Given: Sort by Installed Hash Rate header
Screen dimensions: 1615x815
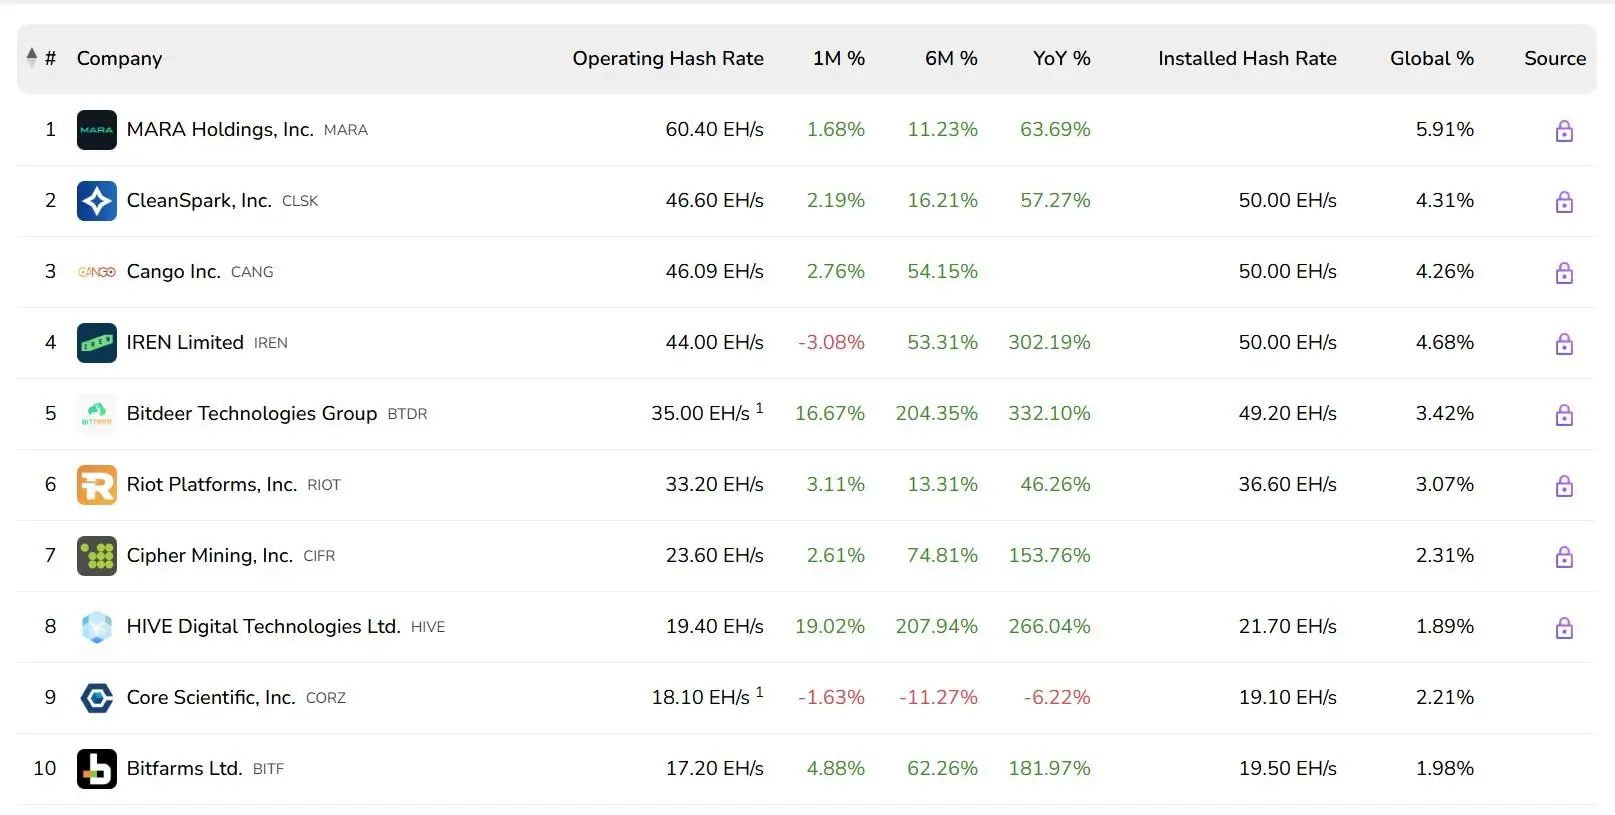Looking at the screenshot, I should 1246,58.
